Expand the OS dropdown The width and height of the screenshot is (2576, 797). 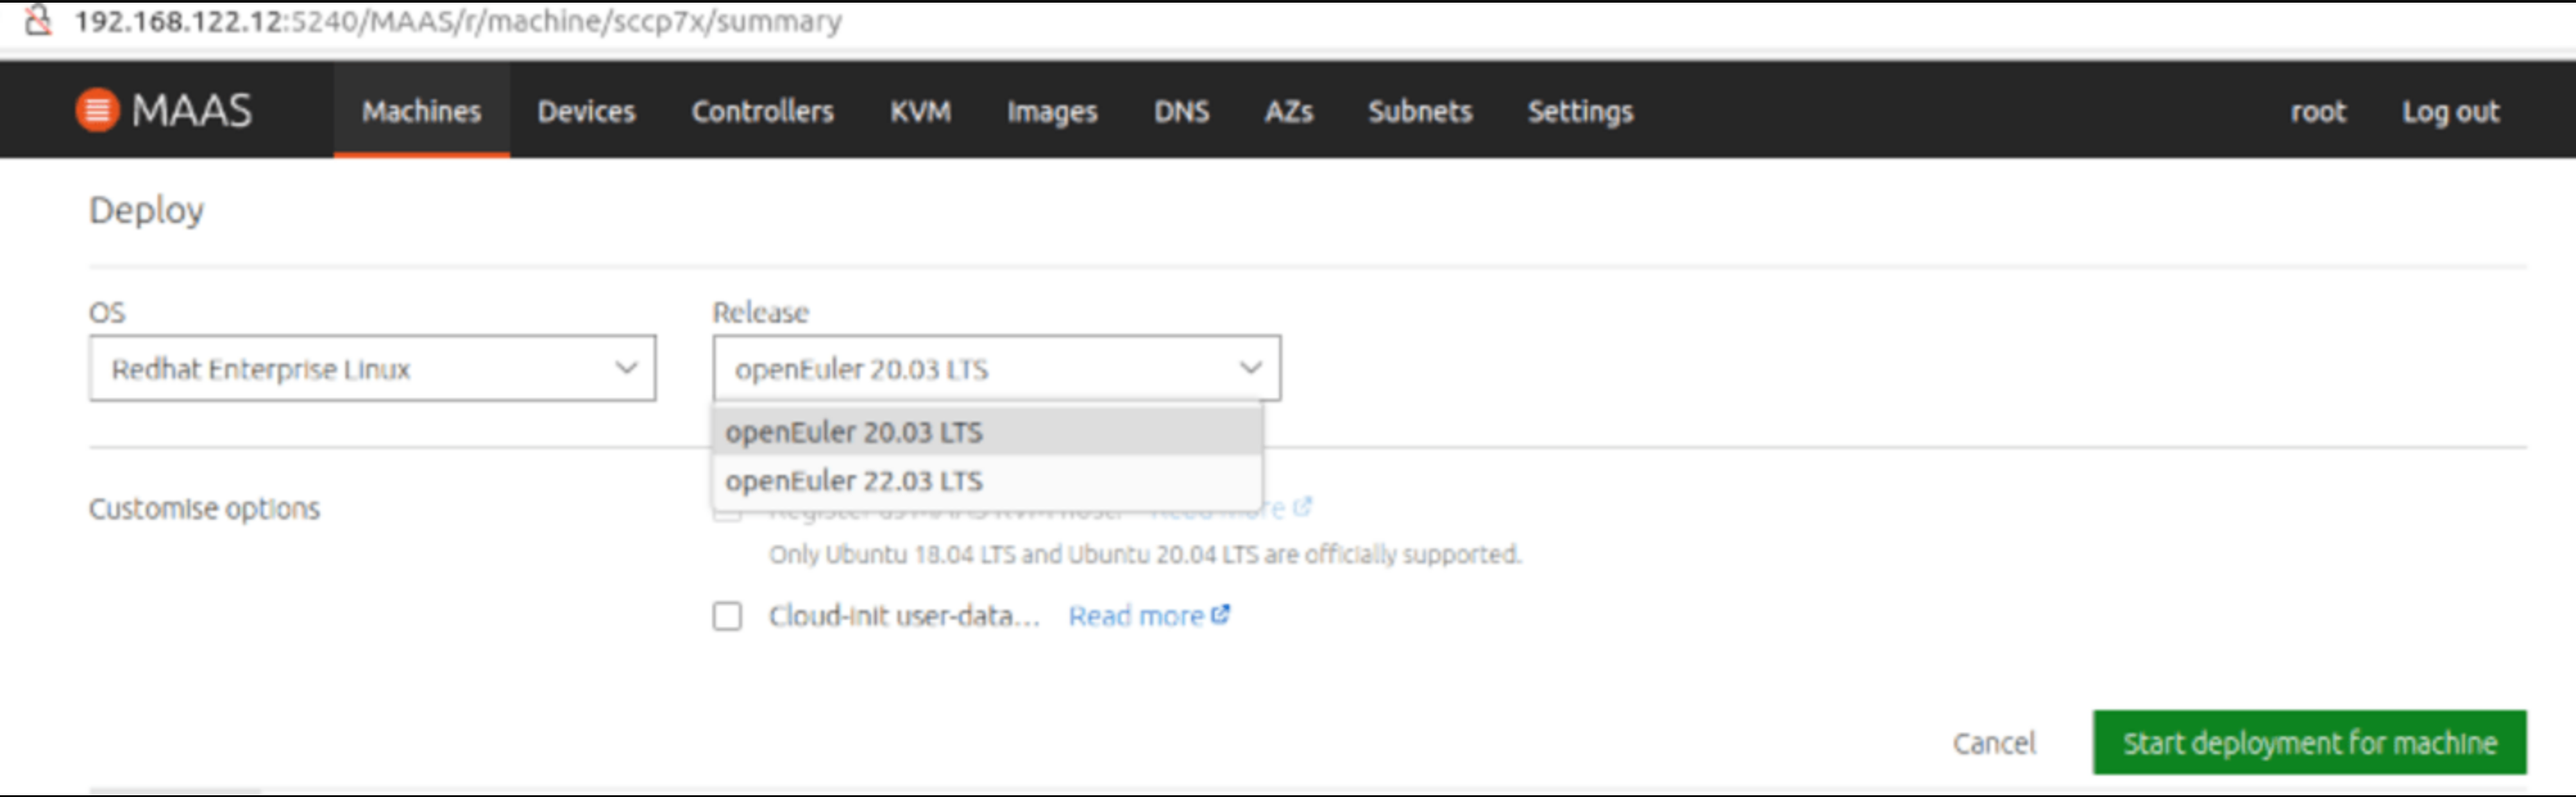pyautogui.click(x=372, y=369)
